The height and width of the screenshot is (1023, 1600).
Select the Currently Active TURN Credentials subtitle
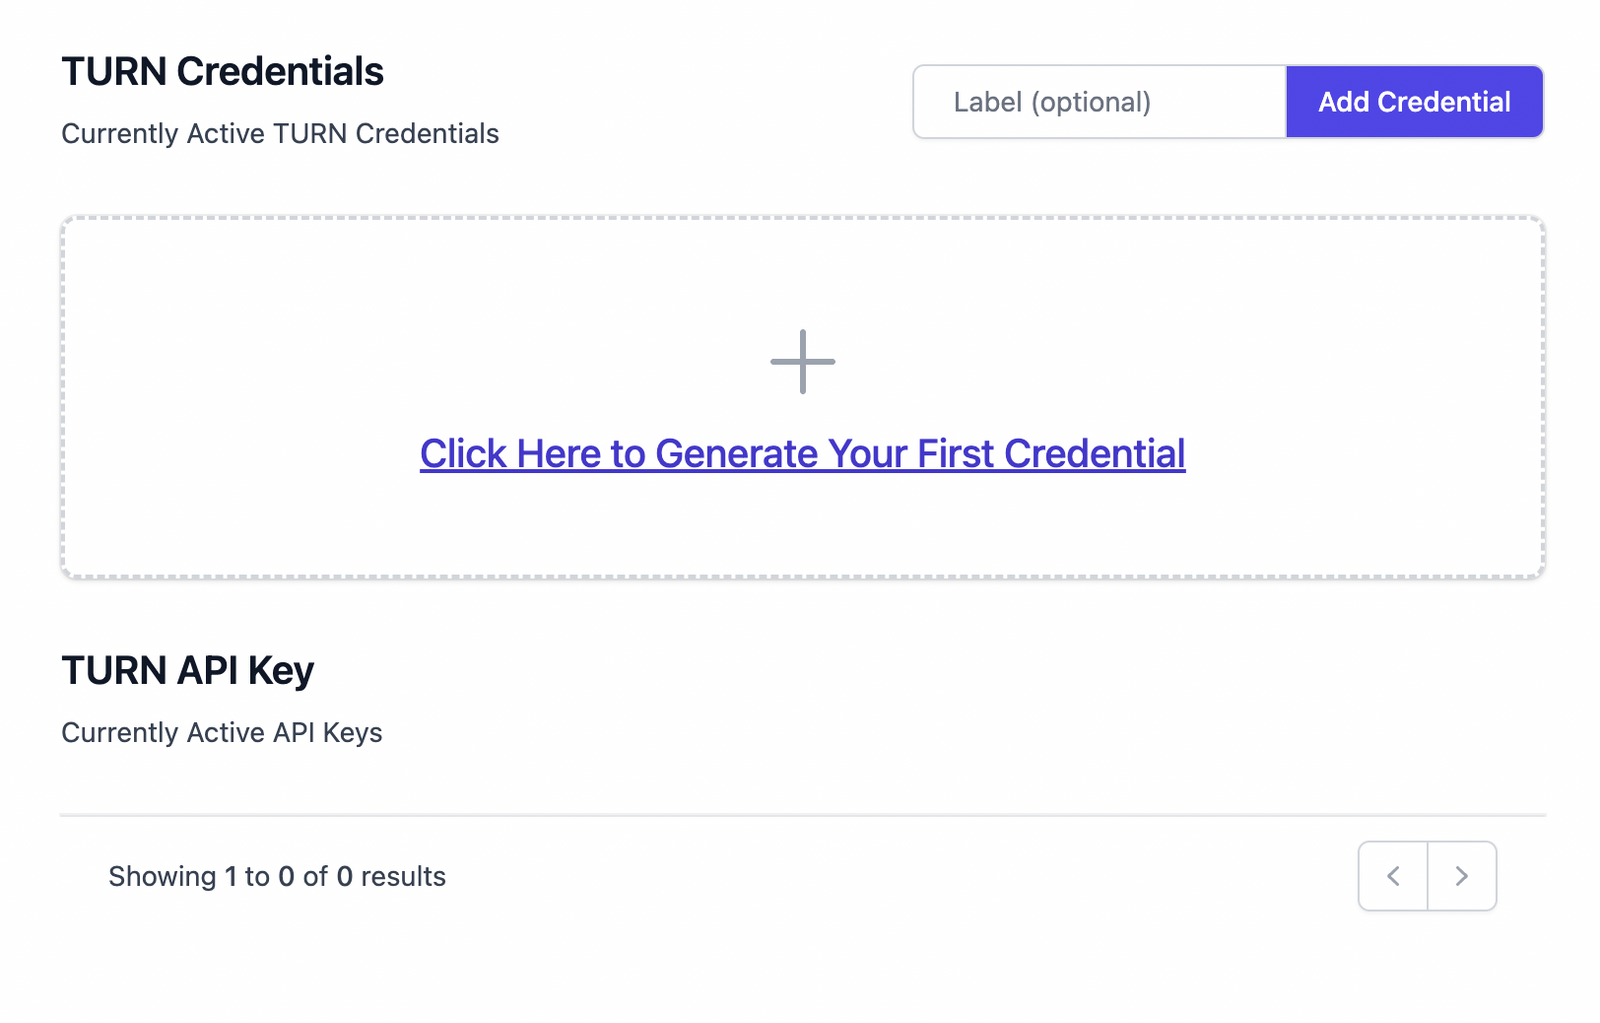click(280, 134)
